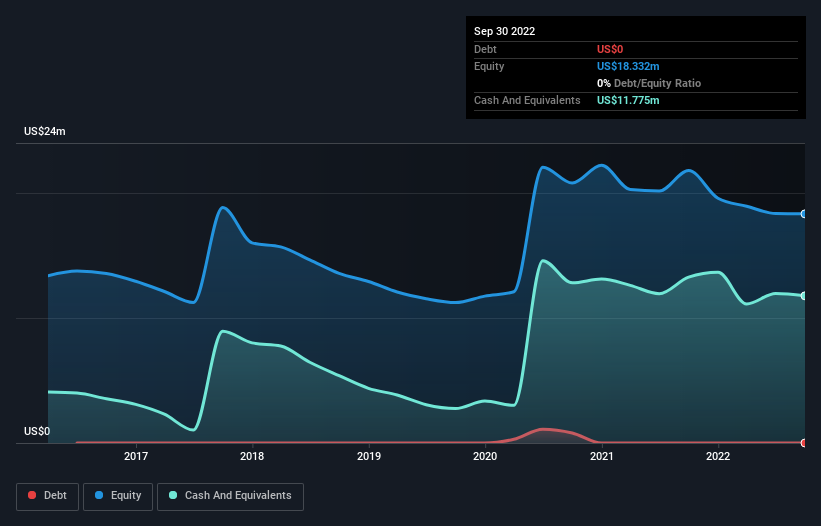Click the 2020 x-axis label
The image size is (821, 526).
pyautogui.click(x=485, y=456)
